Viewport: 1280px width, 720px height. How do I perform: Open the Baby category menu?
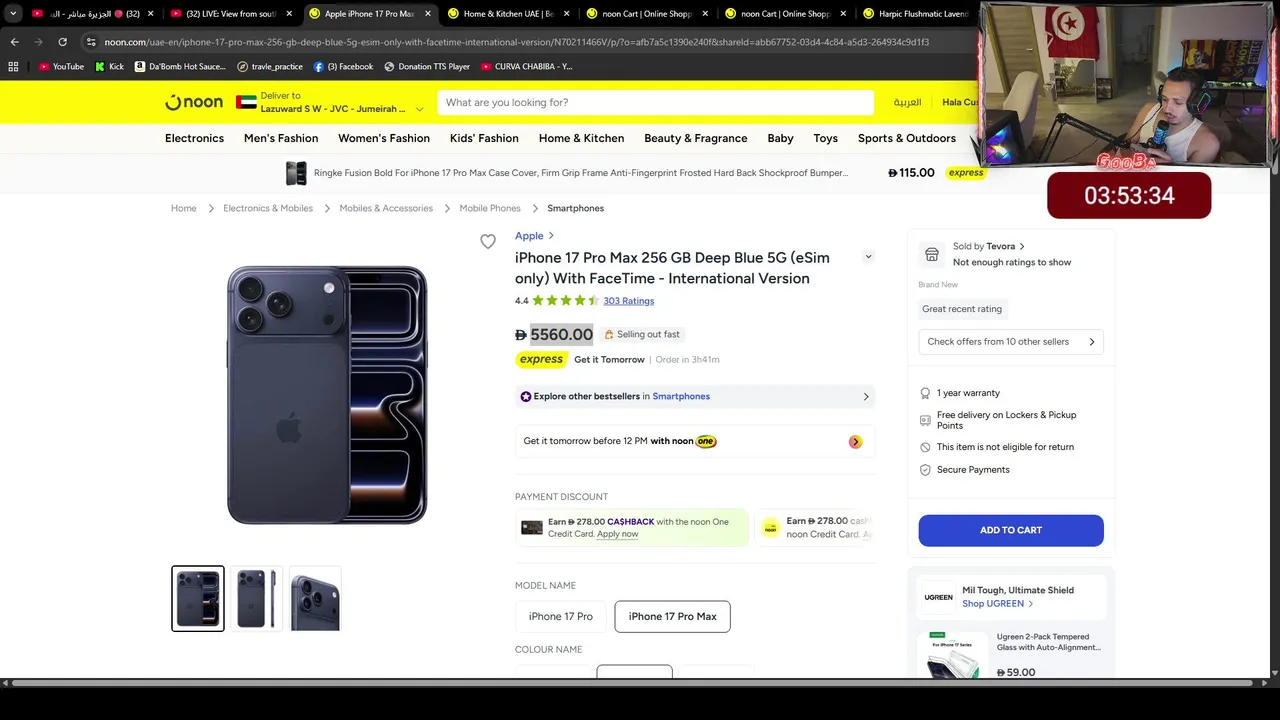780,138
